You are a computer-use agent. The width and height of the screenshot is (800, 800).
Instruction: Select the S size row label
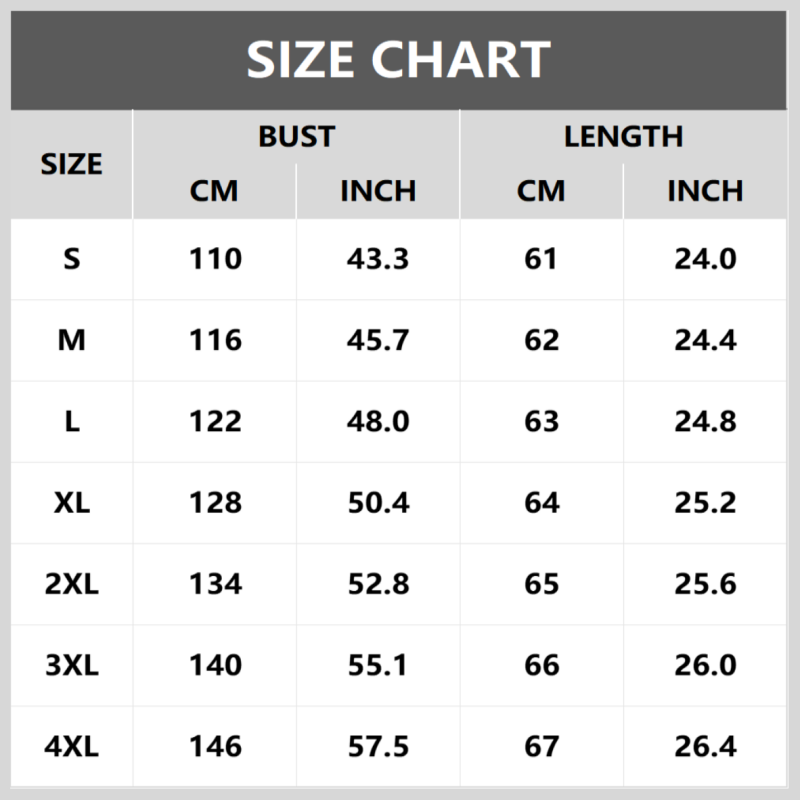tap(72, 259)
